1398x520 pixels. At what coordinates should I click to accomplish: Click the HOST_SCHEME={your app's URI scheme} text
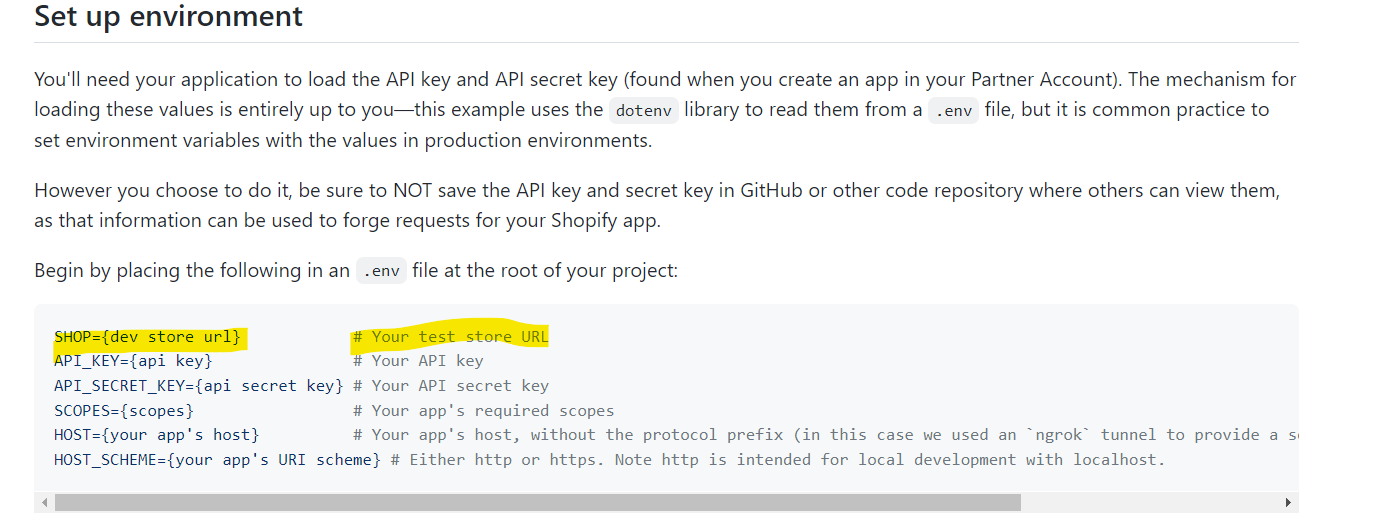click(x=217, y=460)
